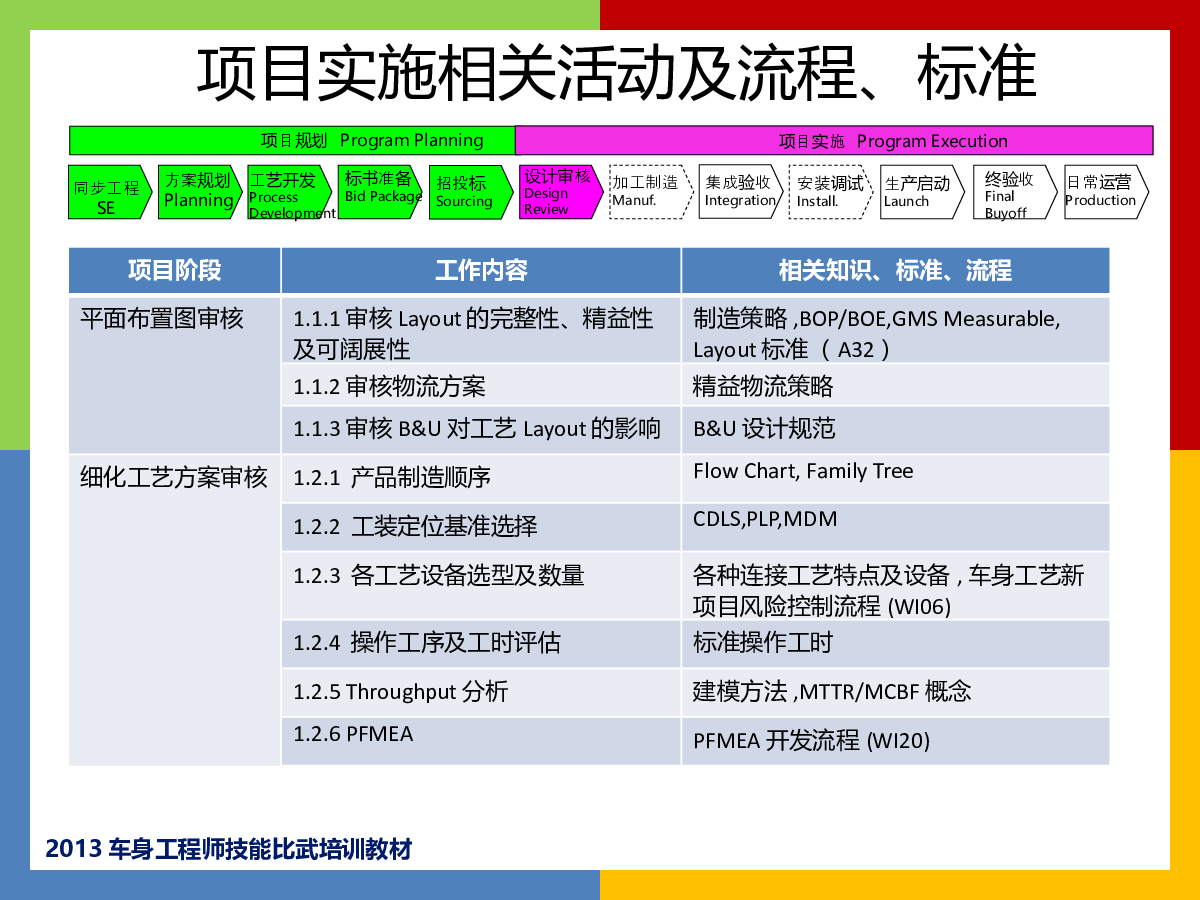Select the 生产启动 Launch chevron
Screen dimensions: 1200x900
click(920, 192)
